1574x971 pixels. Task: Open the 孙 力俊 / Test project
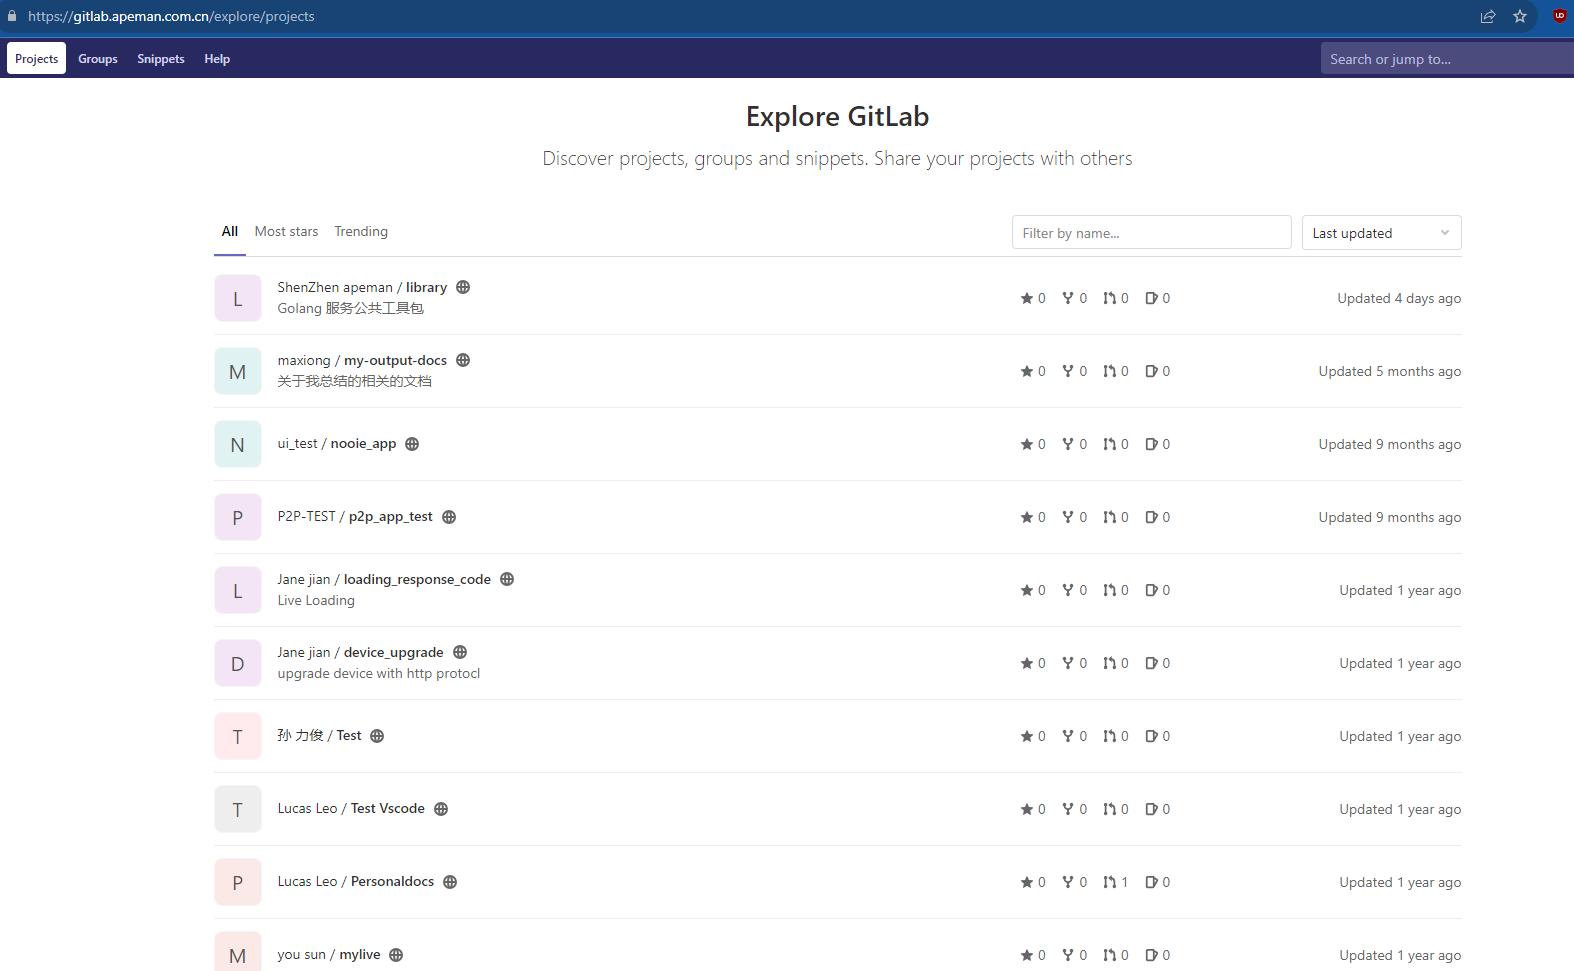pyautogui.click(x=319, y=735)
